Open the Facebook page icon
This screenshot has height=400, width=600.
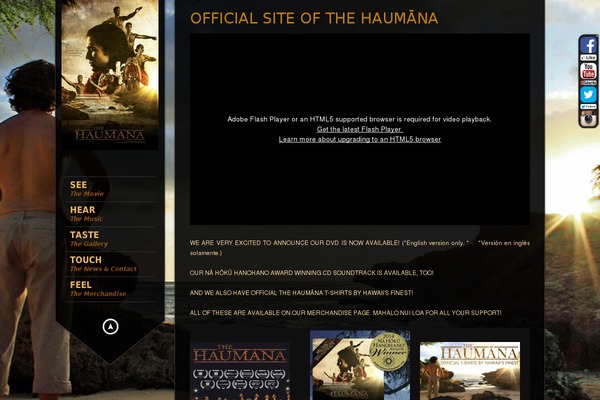588,45
